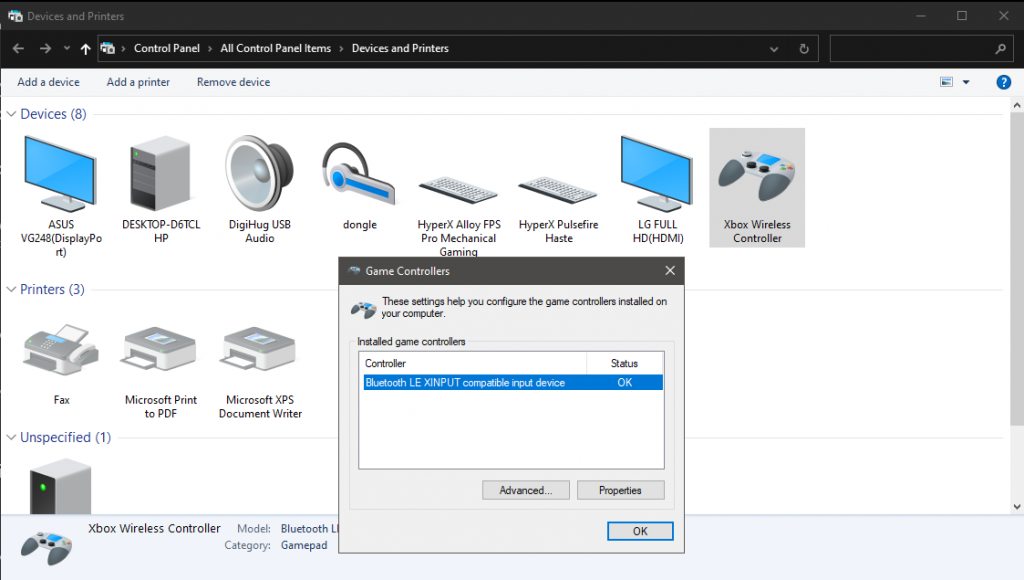Viewport: 1024px width, 580px height.
Task: Select the HyperX Alloy FPS Pro keyboard
Action: [x=458, y=214]
